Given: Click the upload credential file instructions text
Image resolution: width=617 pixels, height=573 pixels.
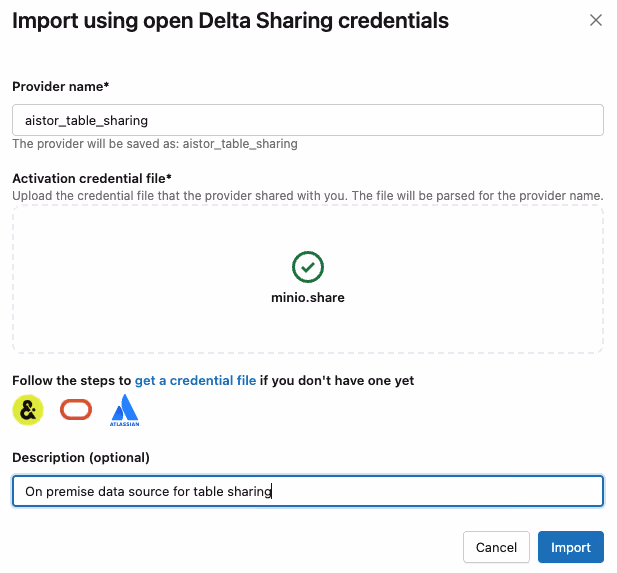Looking at the screenshot, I should point(307,195).
